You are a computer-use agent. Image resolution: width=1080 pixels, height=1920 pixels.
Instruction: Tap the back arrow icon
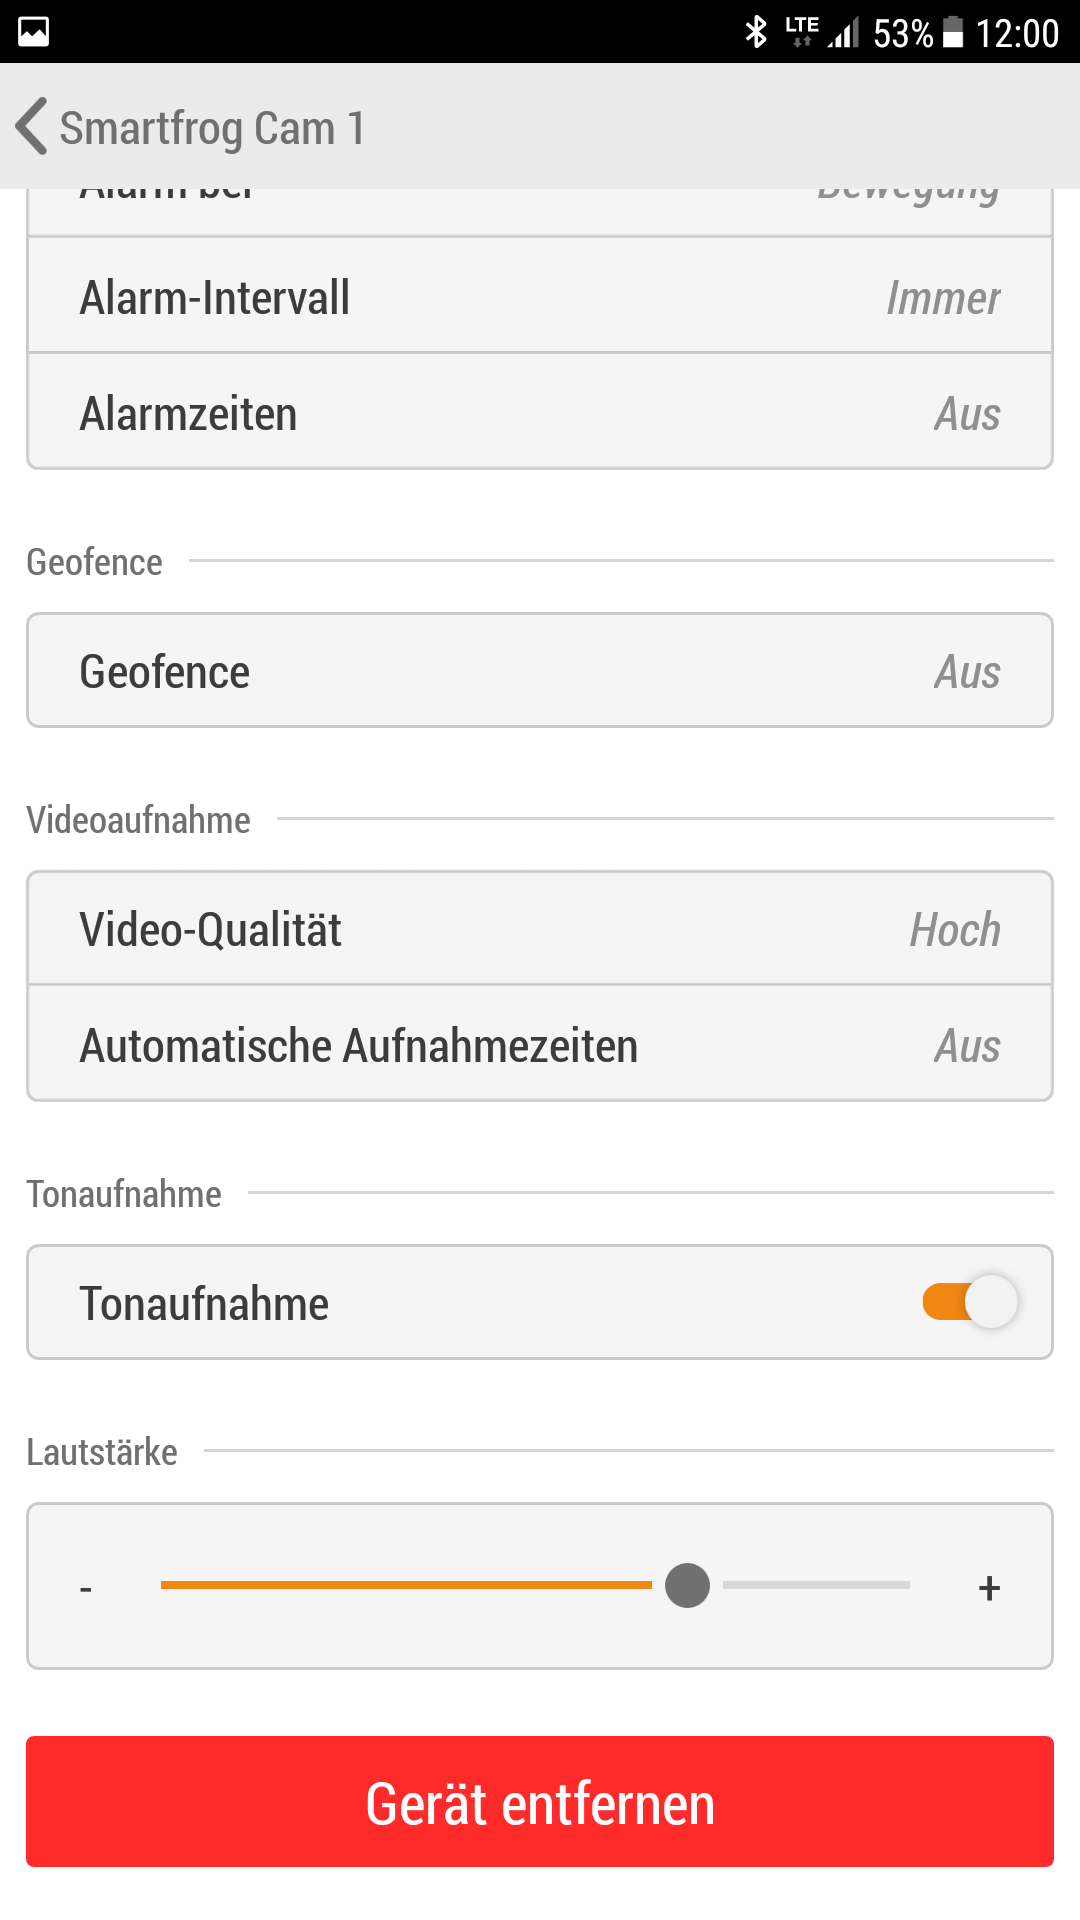32,127
